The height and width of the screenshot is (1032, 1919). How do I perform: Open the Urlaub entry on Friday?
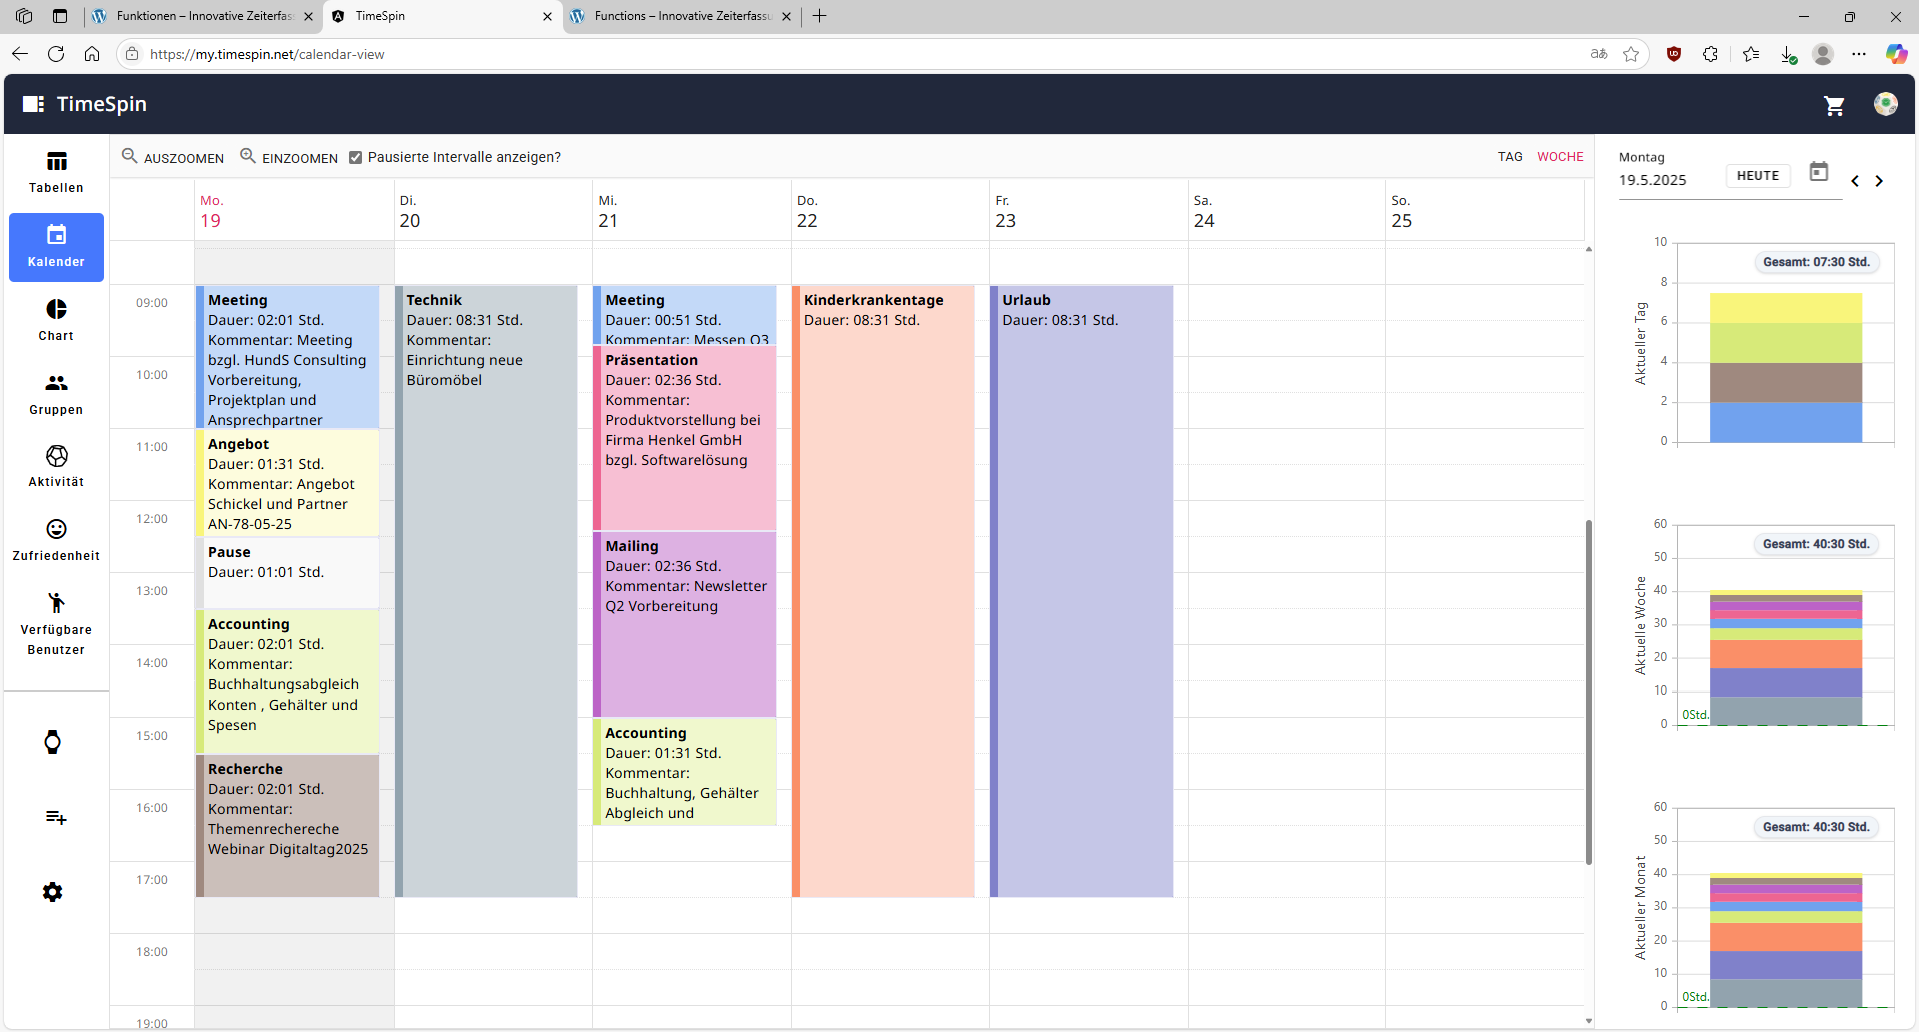pyautogui.click(x=1082, y=591)
